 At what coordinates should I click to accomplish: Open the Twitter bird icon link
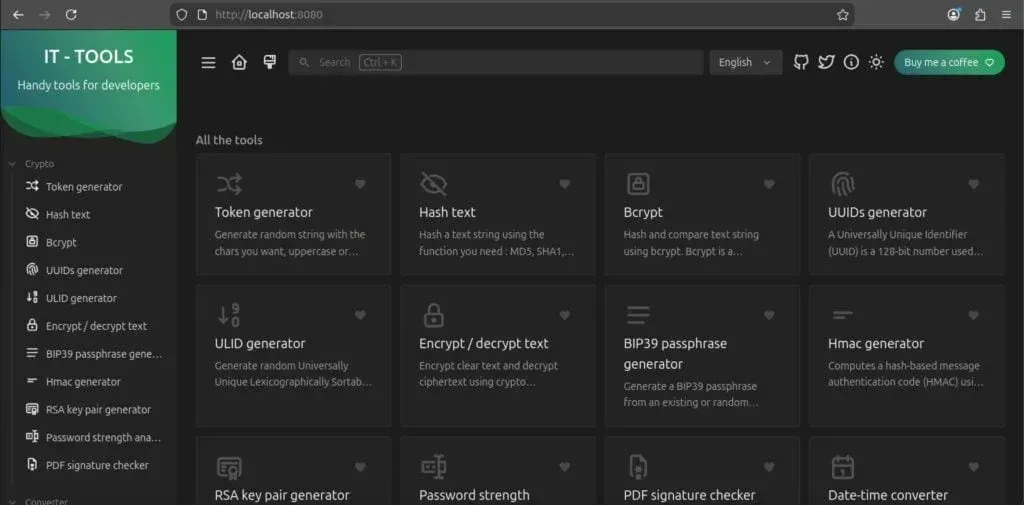[x=826, y=62]
